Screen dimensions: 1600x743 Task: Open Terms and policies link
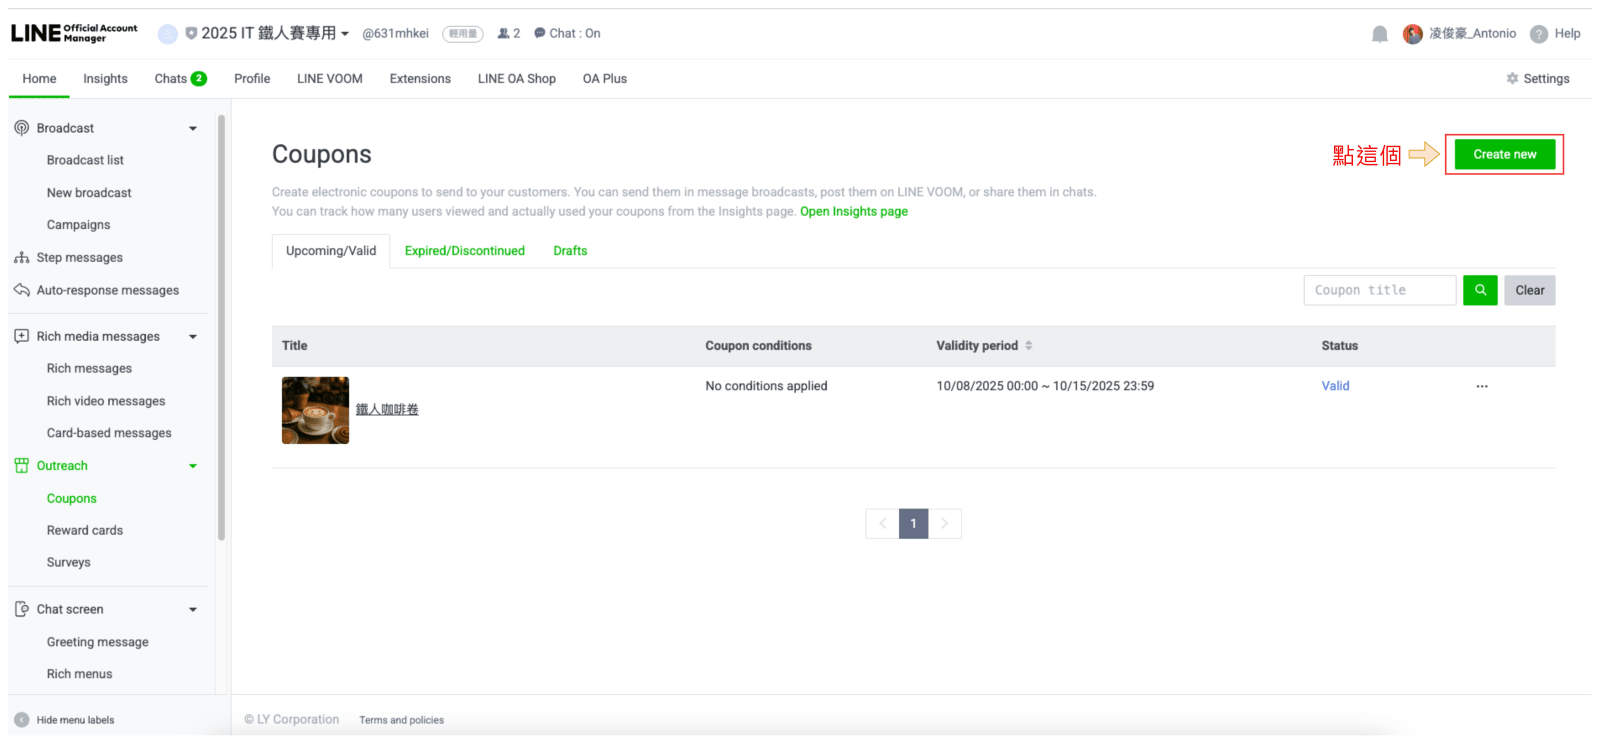(402, 720)
